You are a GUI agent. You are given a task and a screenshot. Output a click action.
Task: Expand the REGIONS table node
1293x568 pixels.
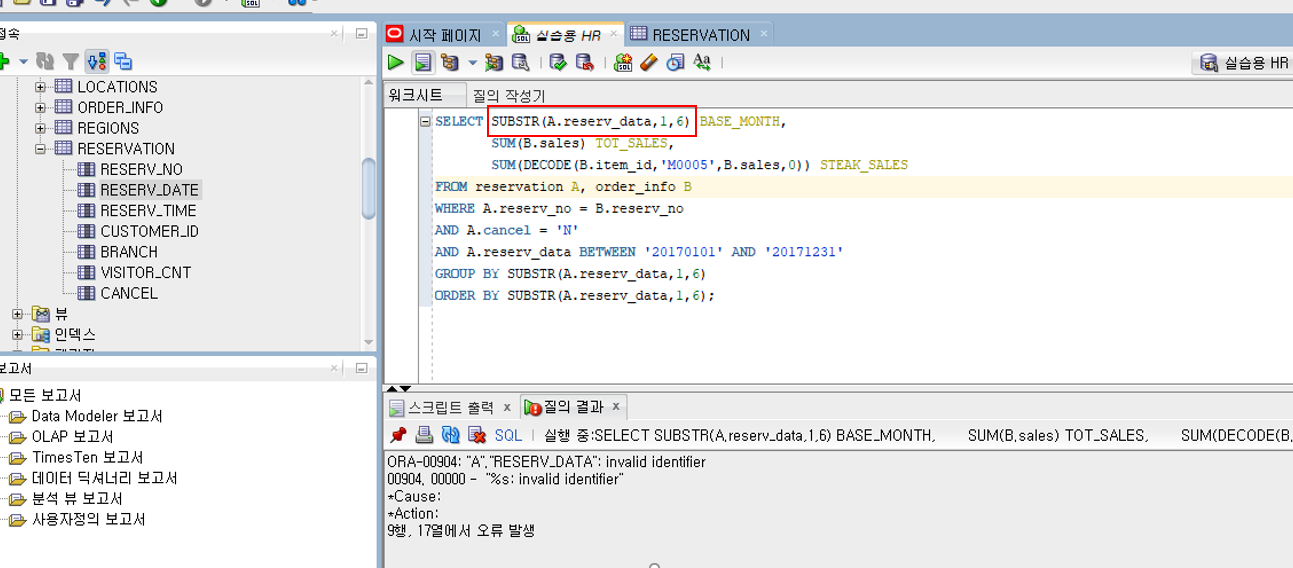pyautogui.click(x=41, y=128)
